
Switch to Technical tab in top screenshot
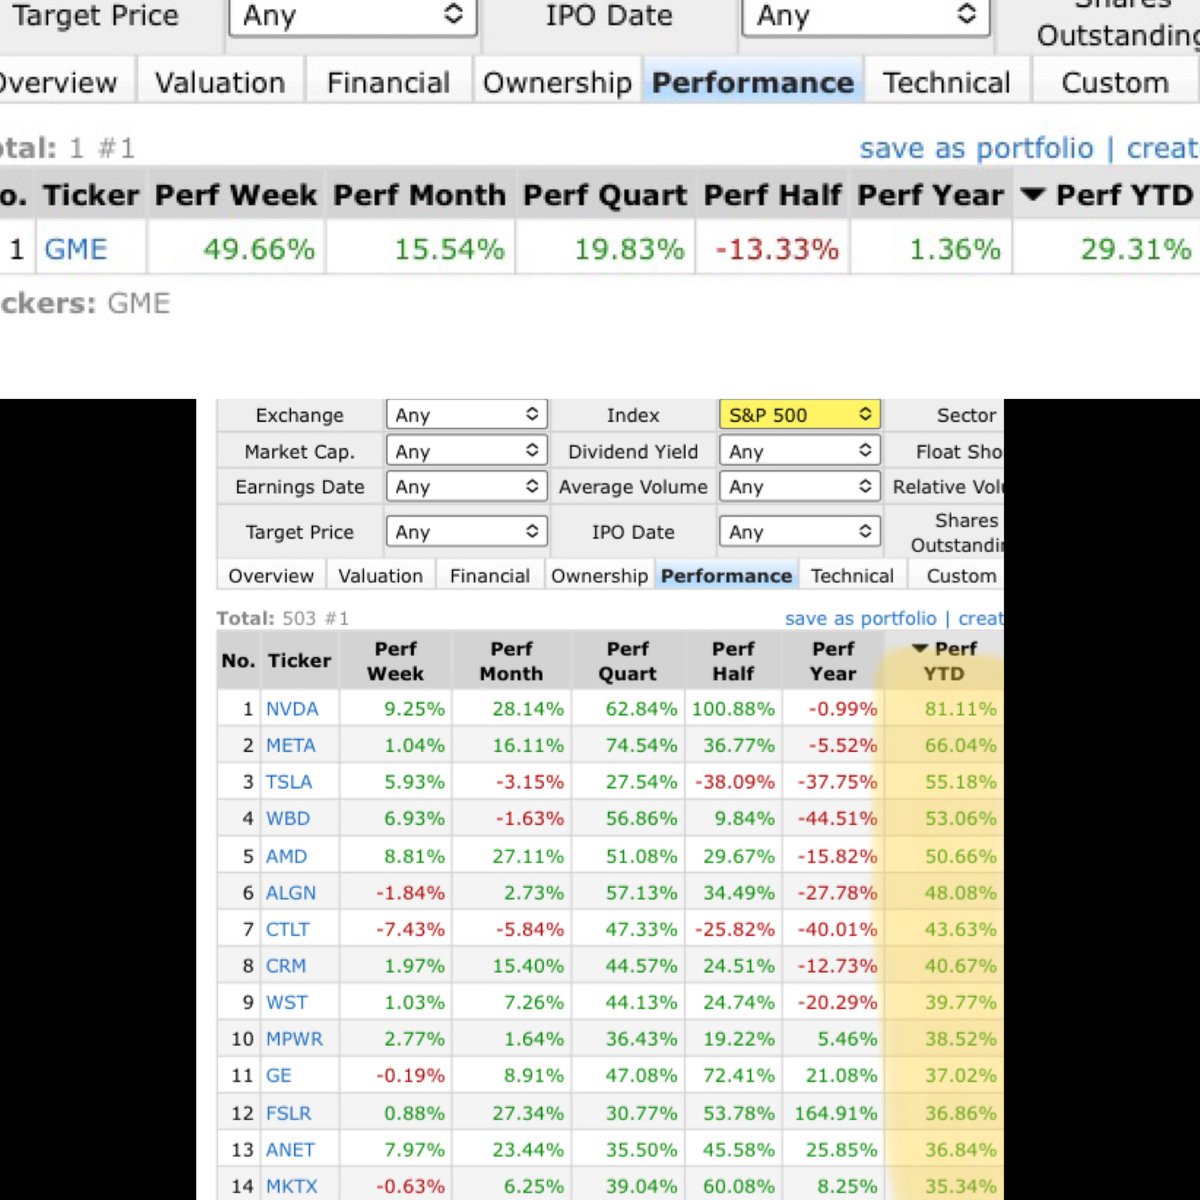point(946,82)
